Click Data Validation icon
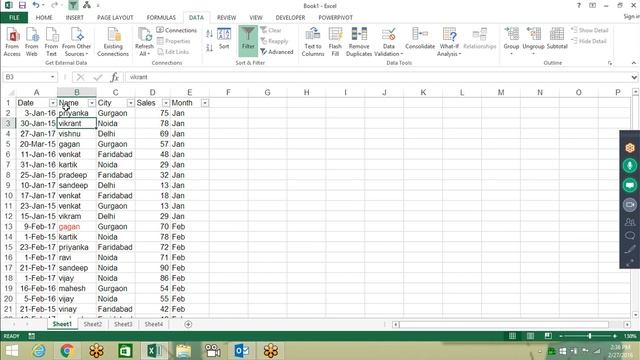This screenshot has height=360, width=640. pyautogui.click(x=389, y=42)
